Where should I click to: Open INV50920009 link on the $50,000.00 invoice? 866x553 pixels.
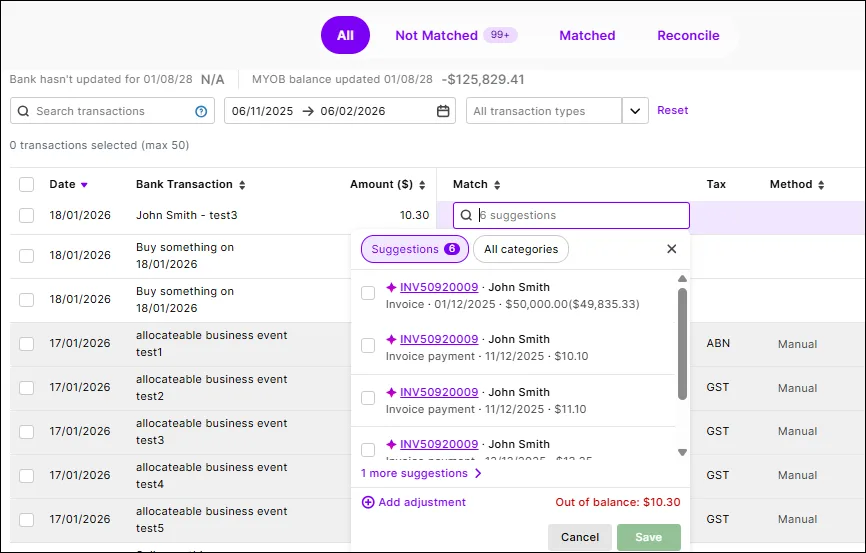click(x=439, y=287)
